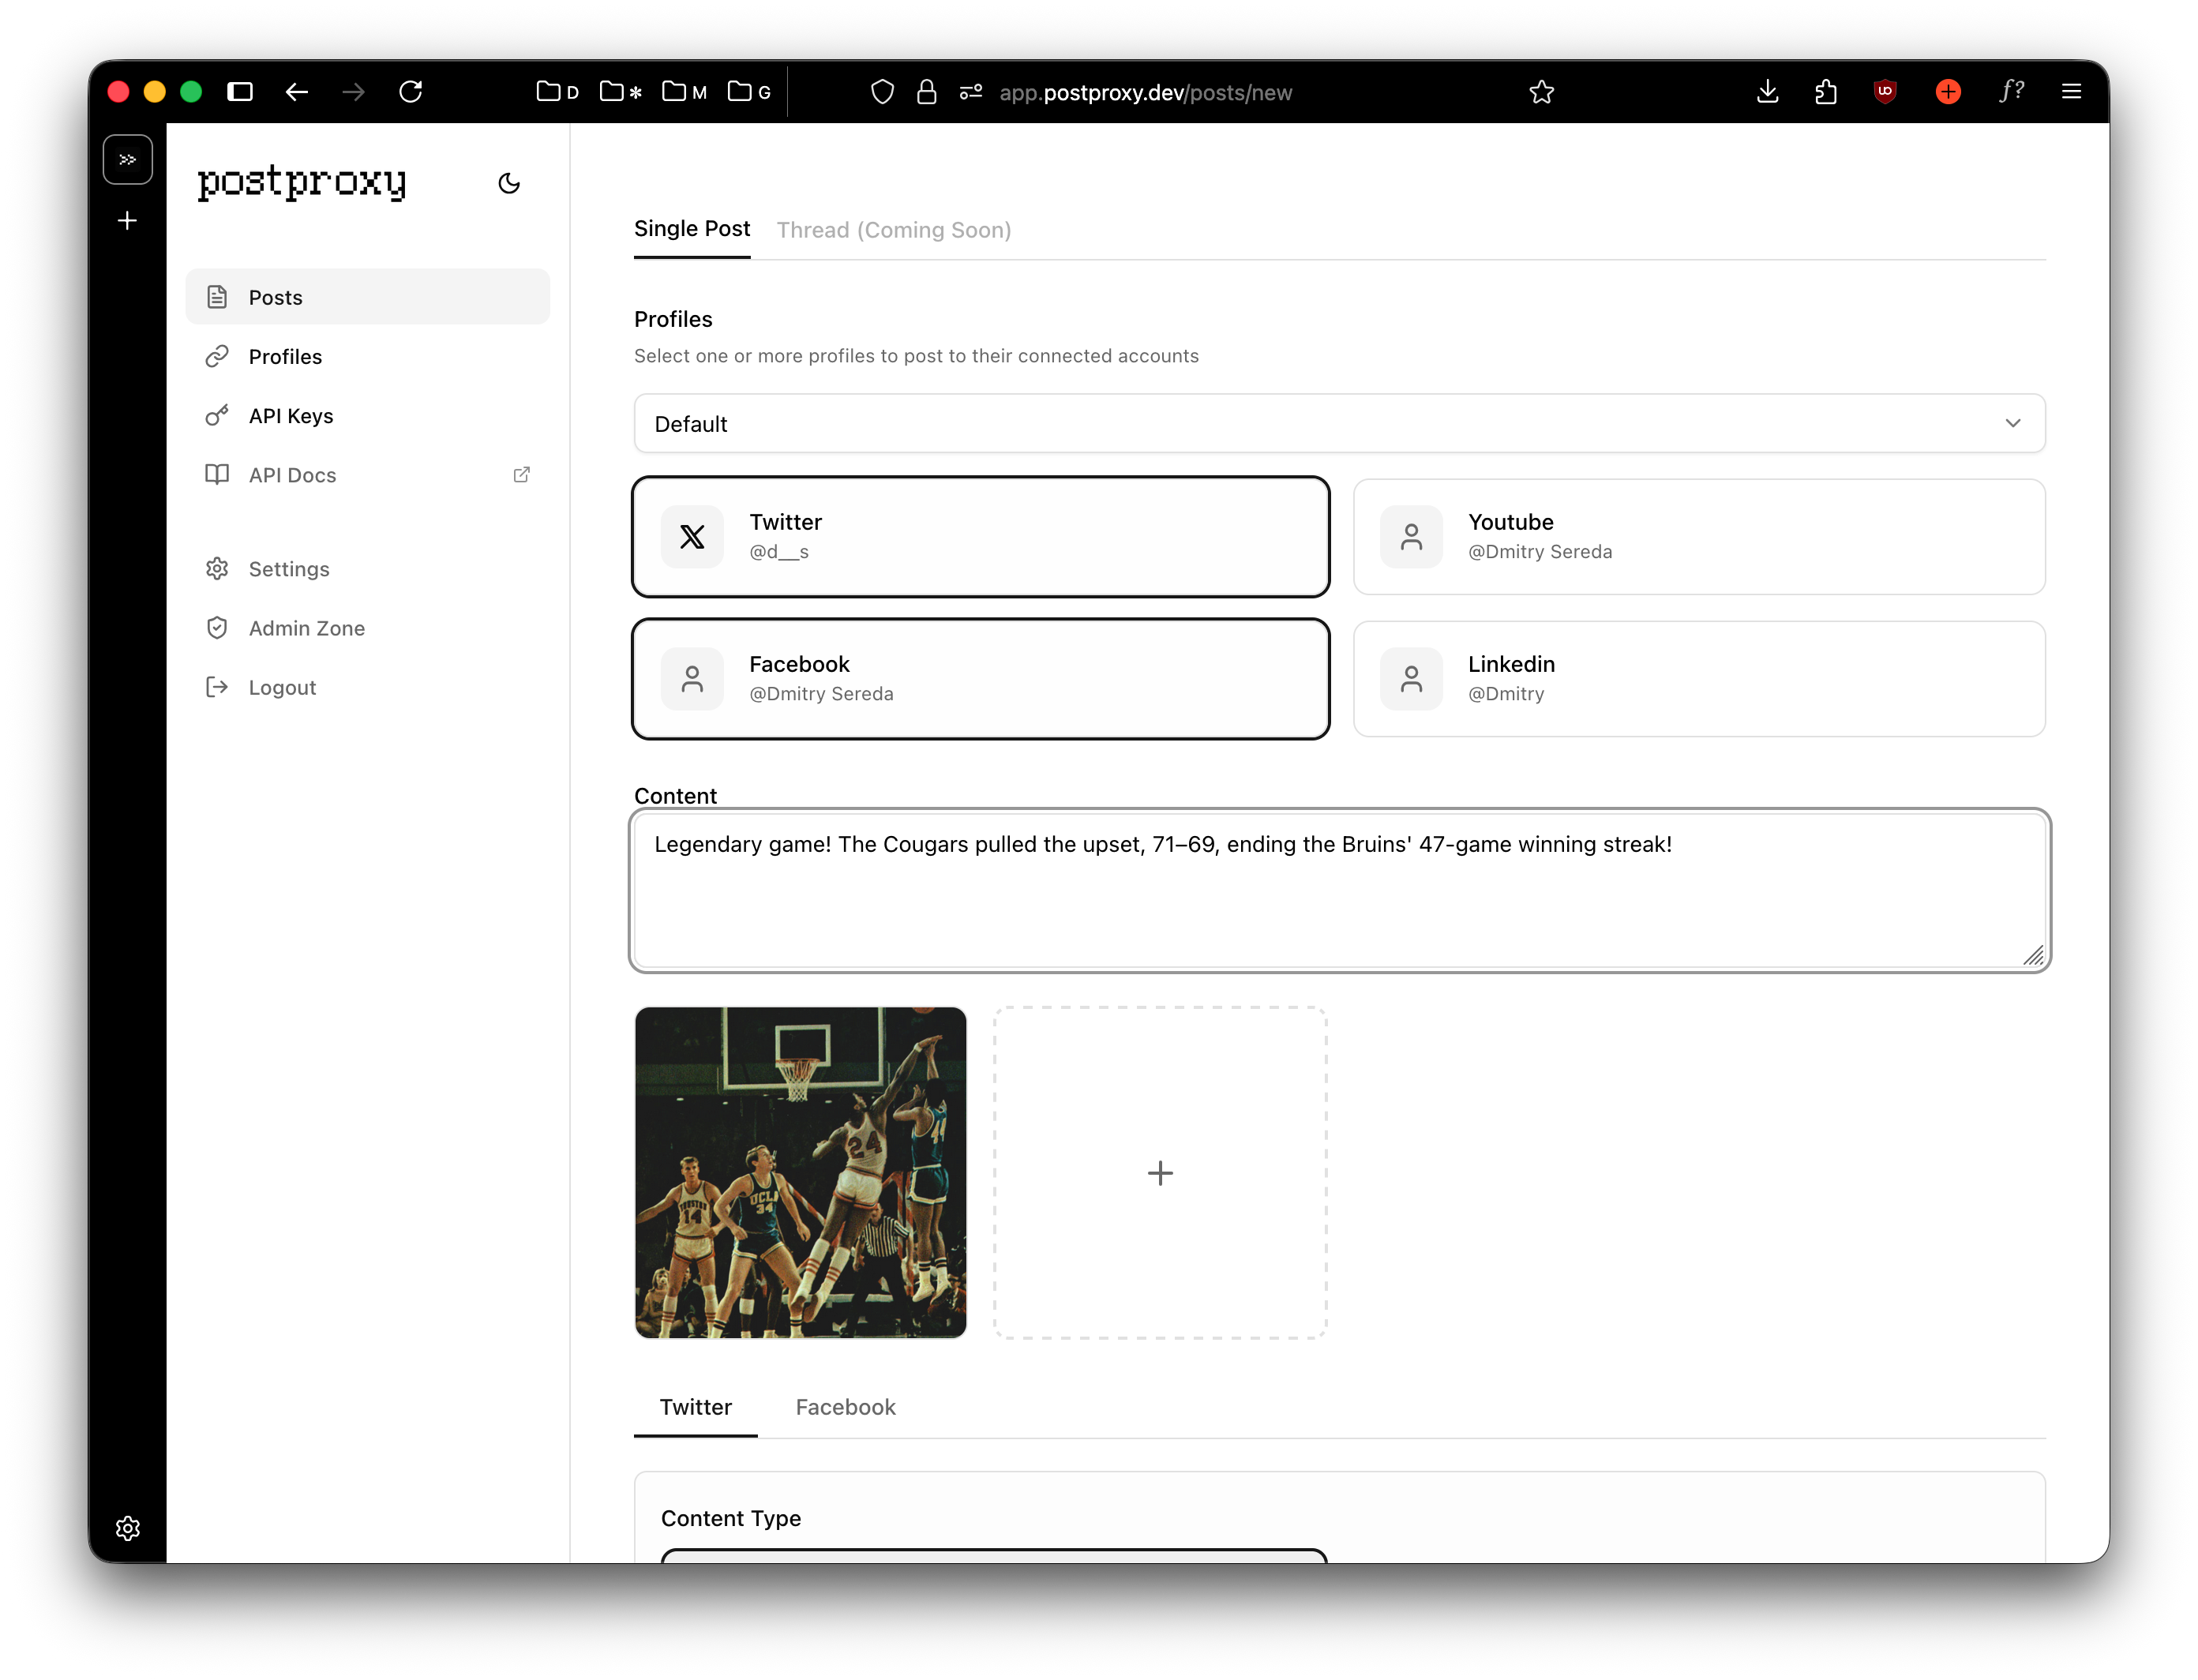This screenshot has height=1680, width=2198.
Task: Open the browser hamburger menu
Action: coord(2071,92)
